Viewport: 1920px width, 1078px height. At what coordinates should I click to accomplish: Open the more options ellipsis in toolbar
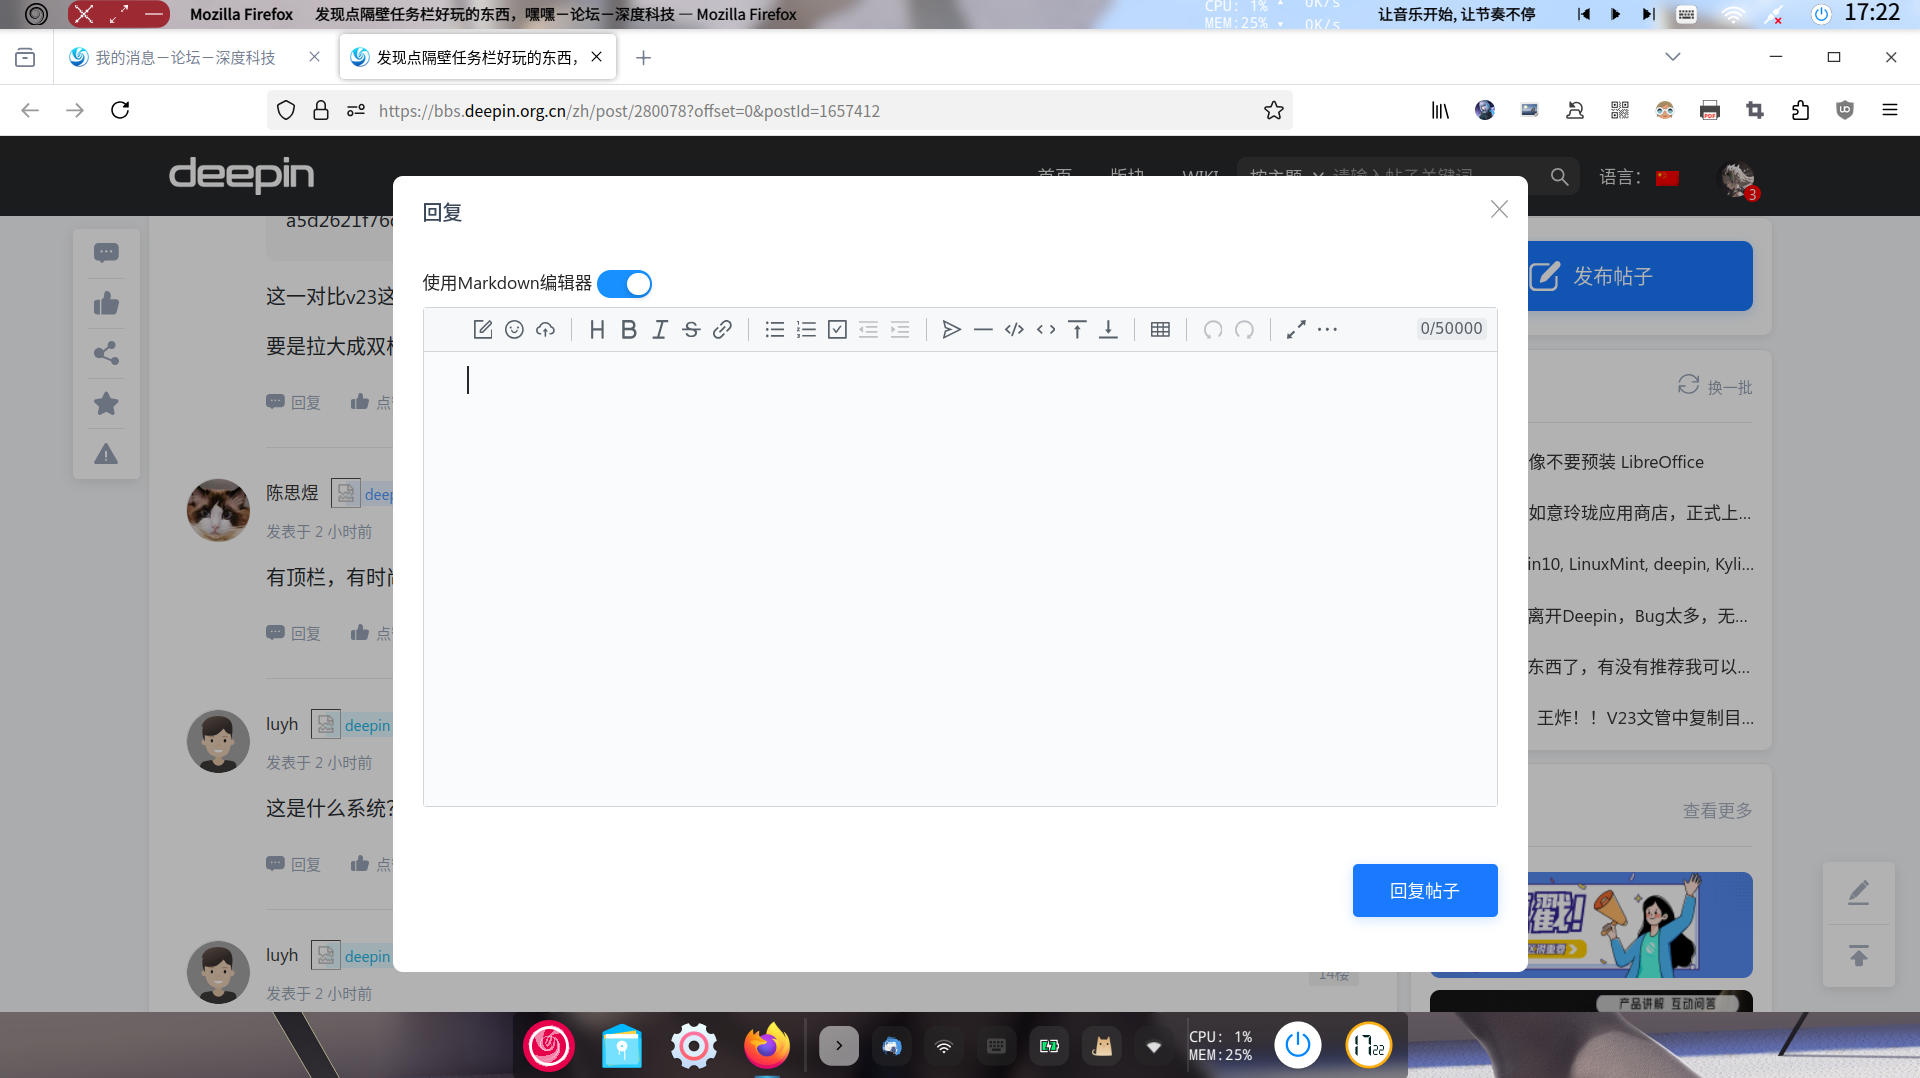click(x=1327, y=330)
